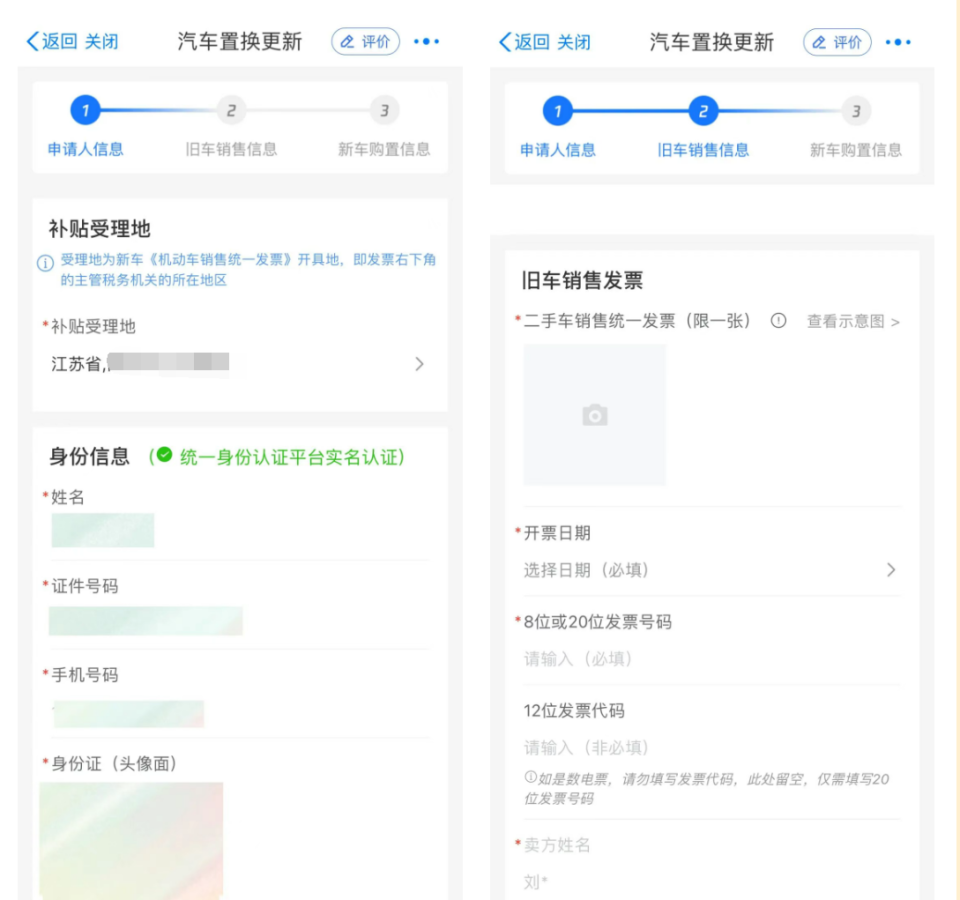The image size is (960, 900).
Task: Tap 关闭 in the right screen header
Action: (x=574, y=42)
